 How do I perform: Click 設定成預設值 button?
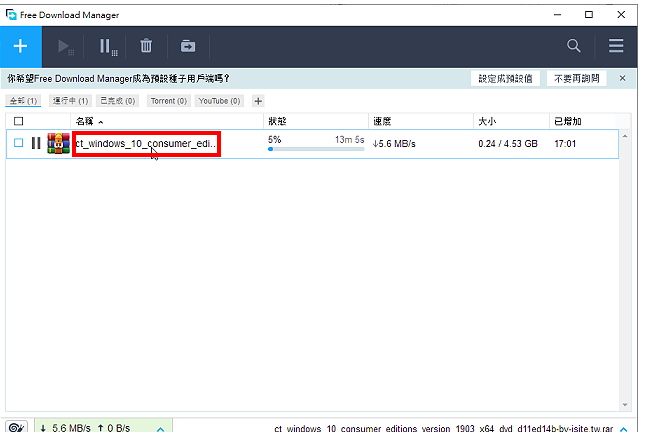pos(505,78)
